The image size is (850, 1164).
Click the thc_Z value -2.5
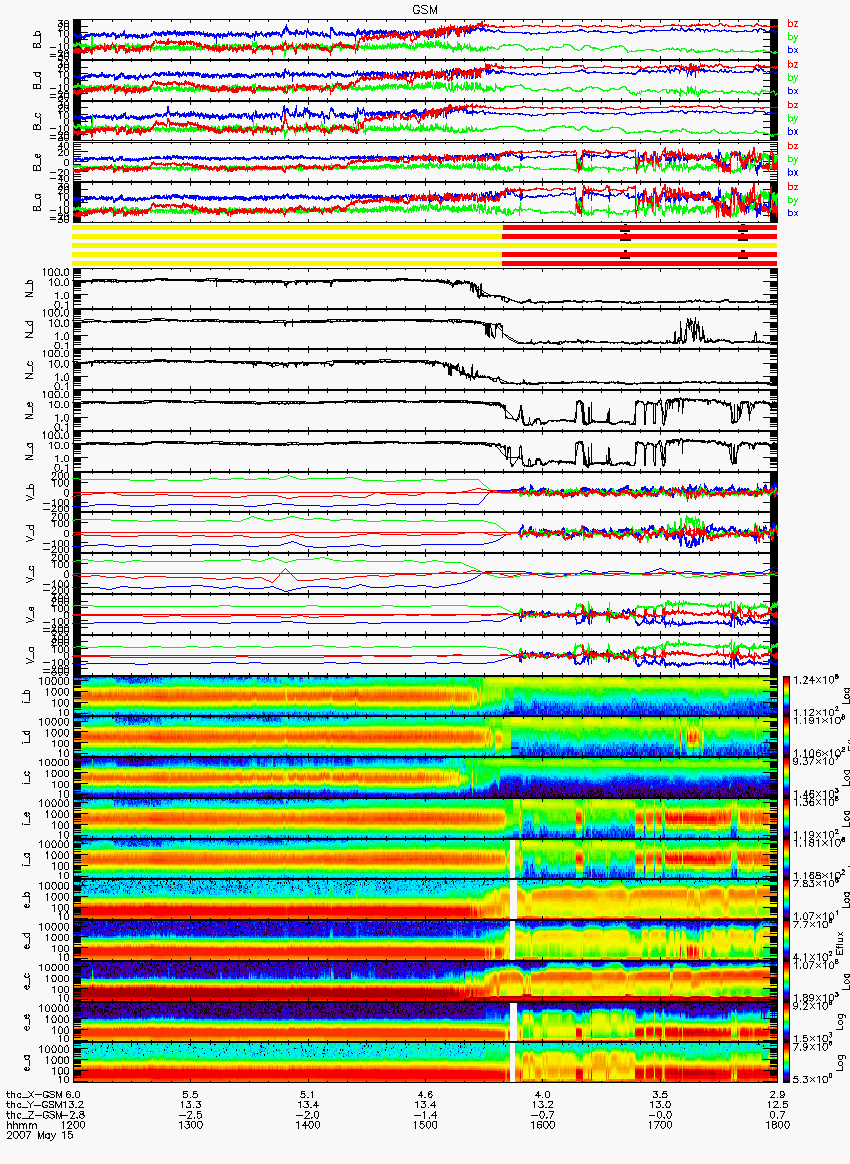[x=189, y=1115]
